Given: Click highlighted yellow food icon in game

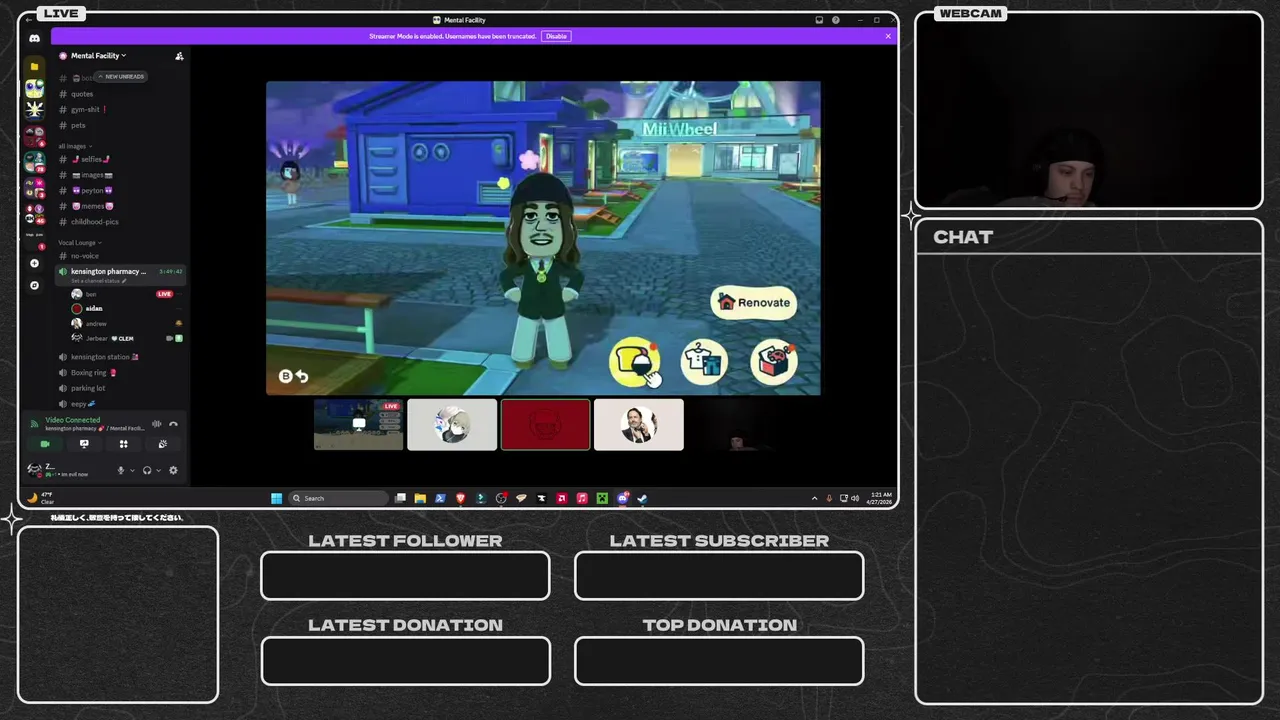Looking at the screenshot, I should coord(634,362).
